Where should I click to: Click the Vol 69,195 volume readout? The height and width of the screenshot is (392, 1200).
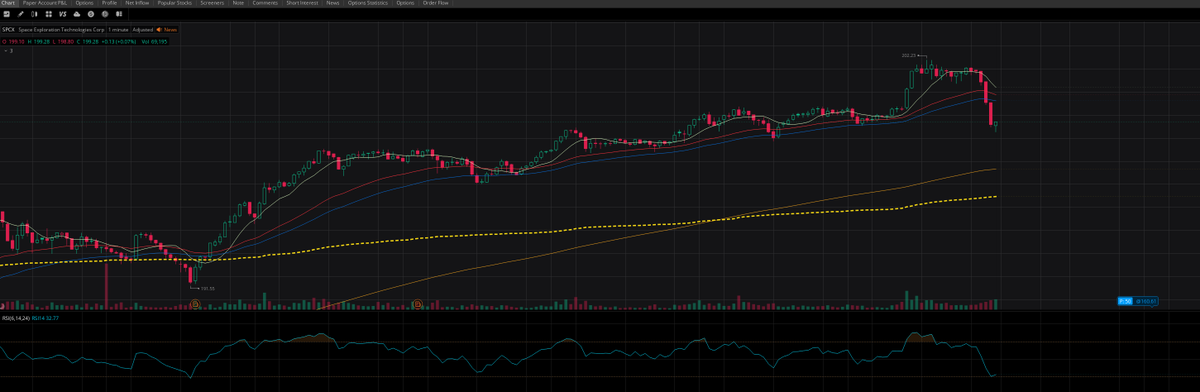point(154,41)
